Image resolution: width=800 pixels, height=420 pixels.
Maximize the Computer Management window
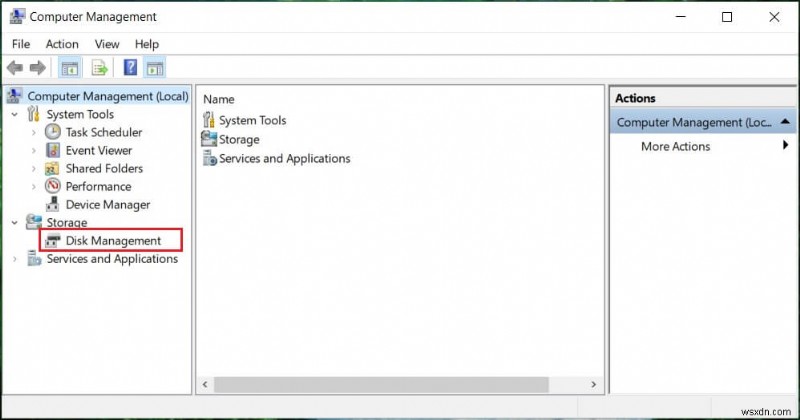coord(727,17)
